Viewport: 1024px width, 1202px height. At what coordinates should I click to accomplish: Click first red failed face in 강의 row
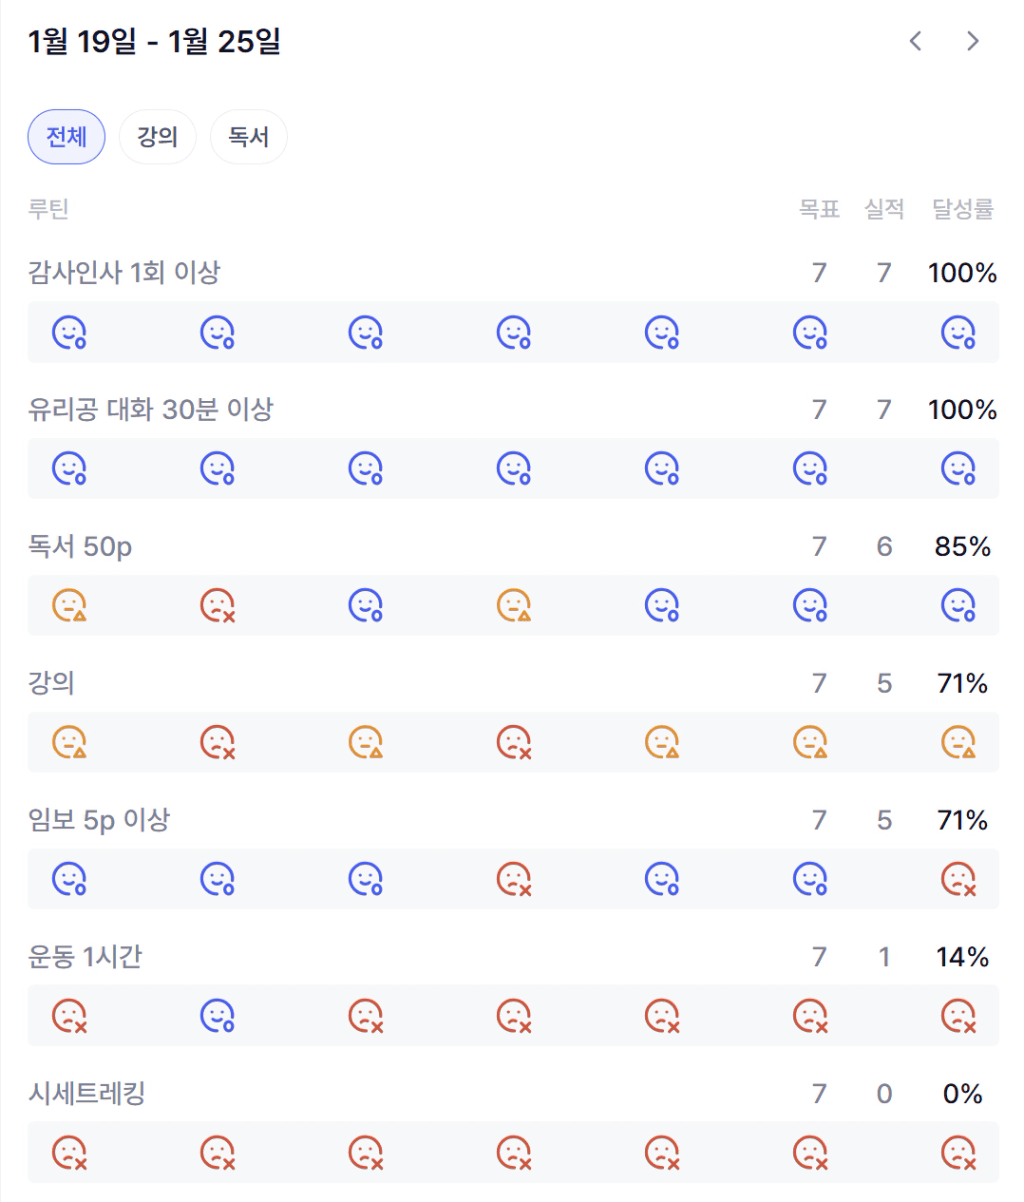[217, 743]
